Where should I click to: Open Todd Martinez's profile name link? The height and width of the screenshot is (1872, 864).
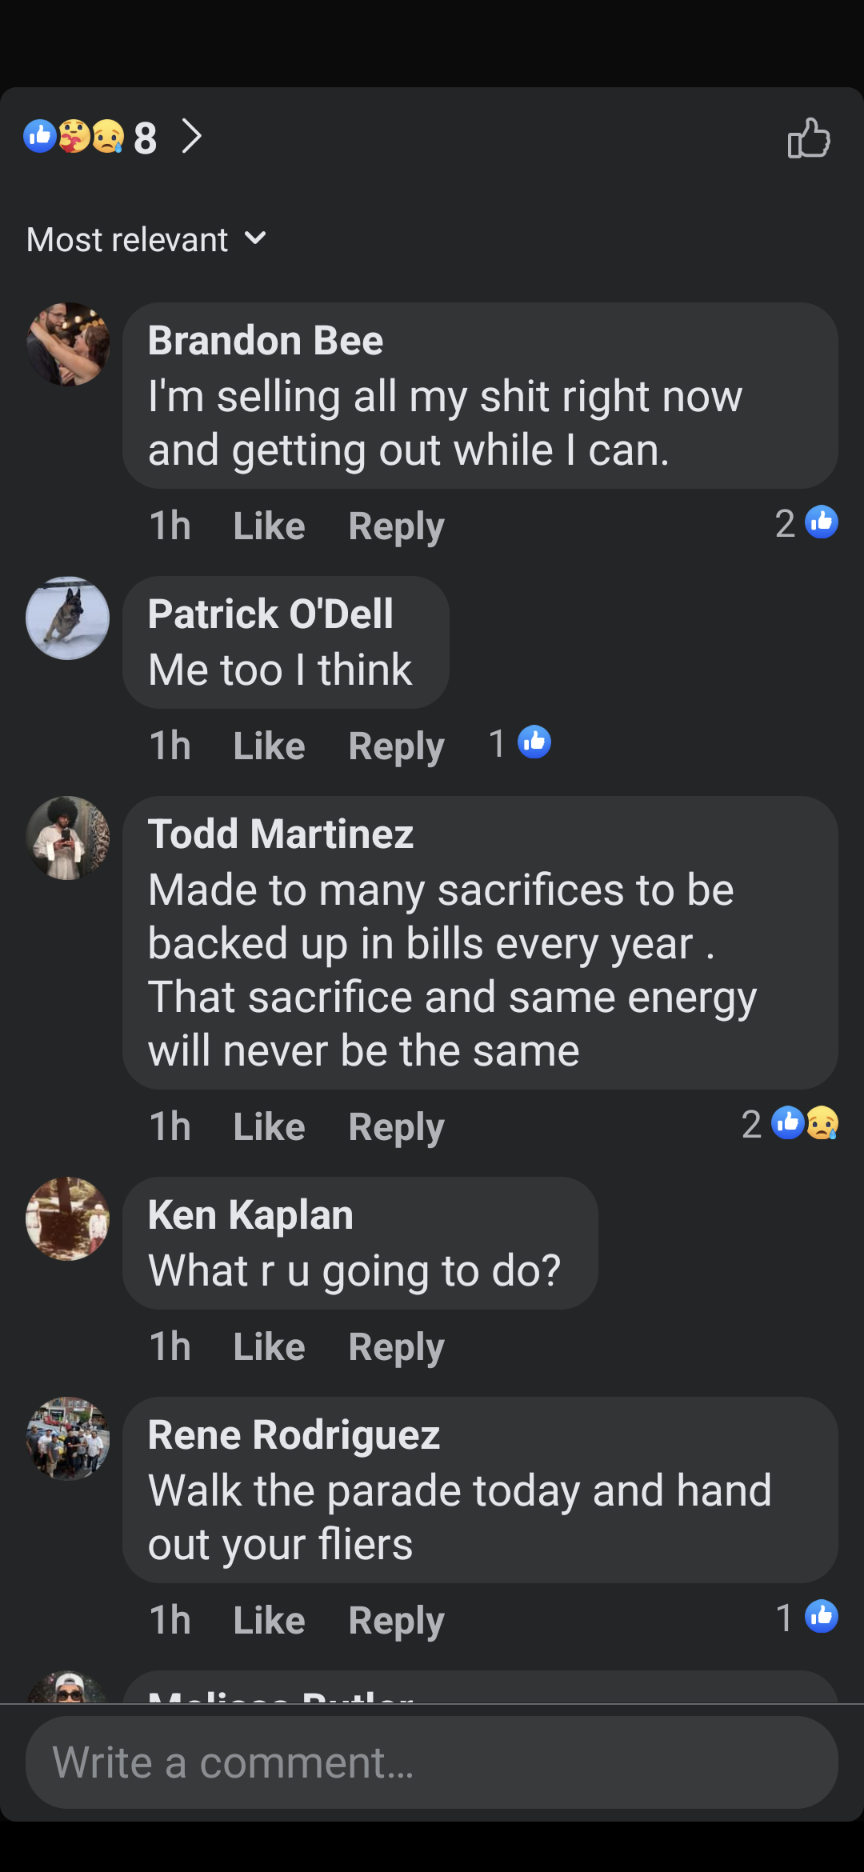tap(280, 834)
